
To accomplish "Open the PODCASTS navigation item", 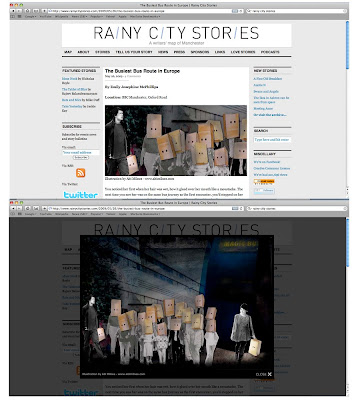I will (270, 52).
